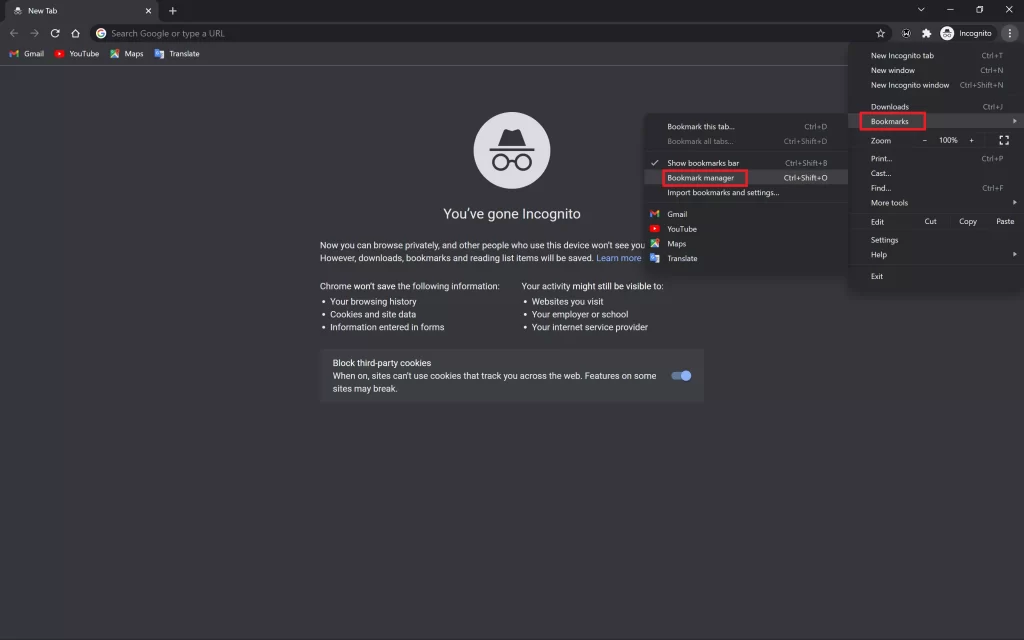Bookmark this tab with the star icon
This screenshot has height=640, width=1024.
[880, 33]
